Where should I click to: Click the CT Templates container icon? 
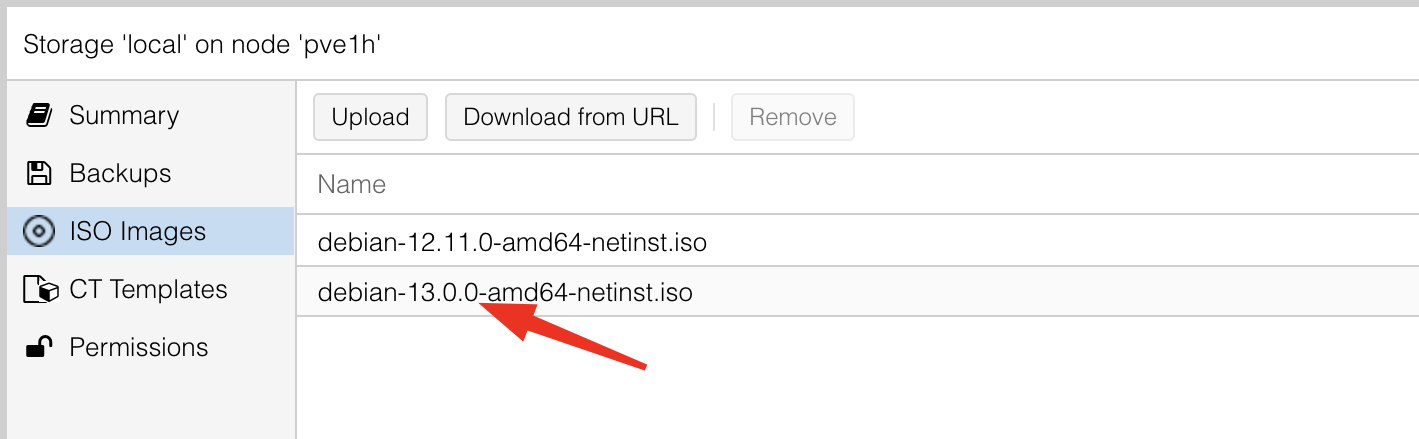pyautogui.click(x=40, y=290)
